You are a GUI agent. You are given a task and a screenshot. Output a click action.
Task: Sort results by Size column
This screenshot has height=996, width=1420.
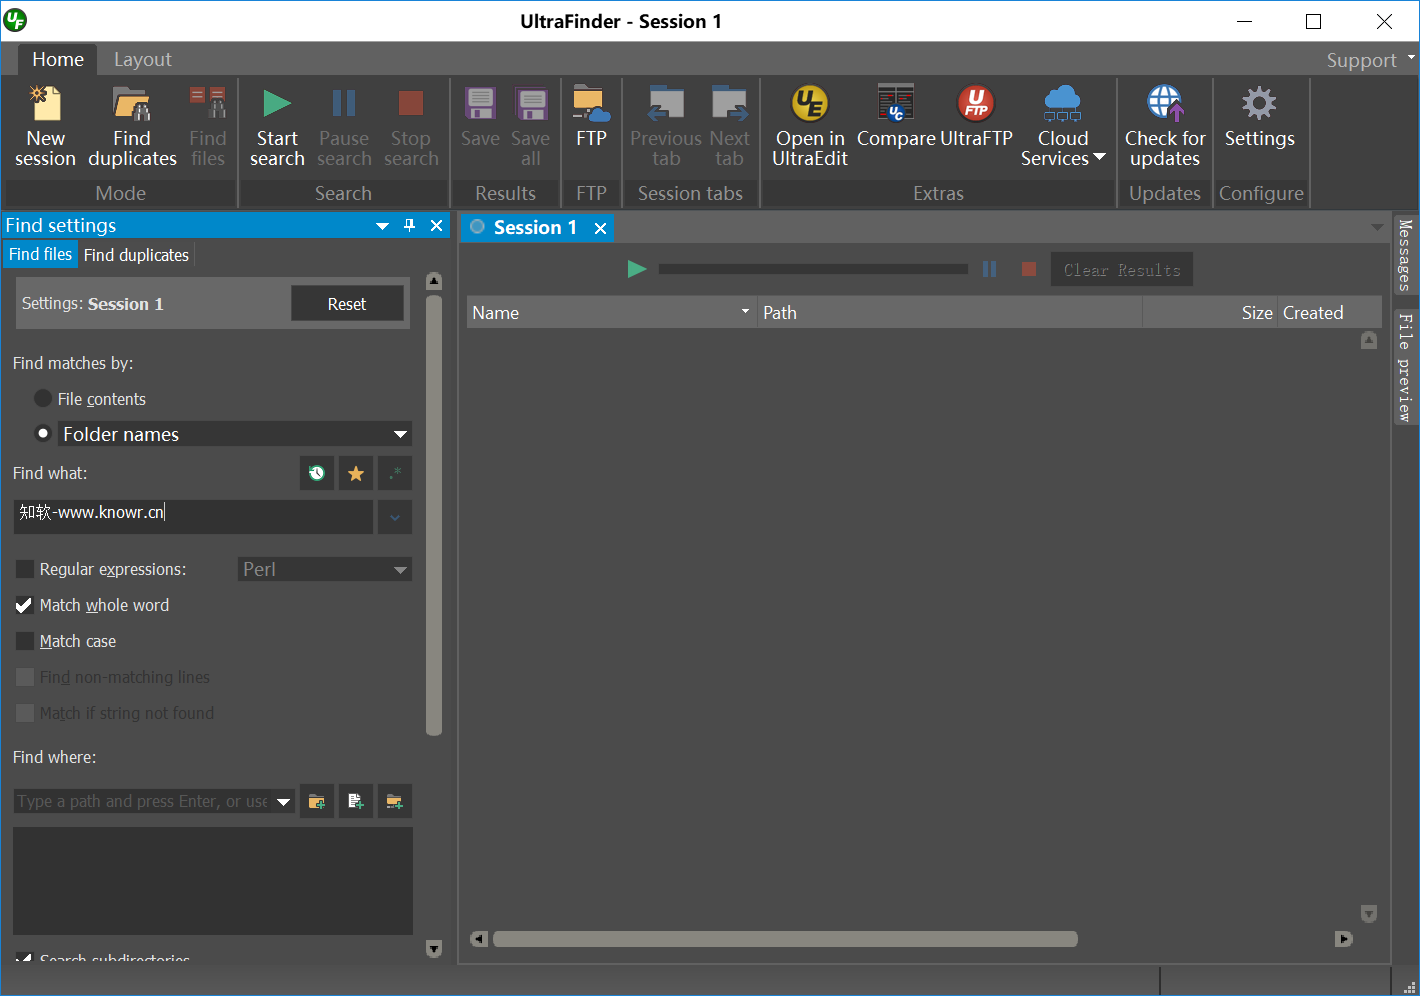1210,312
